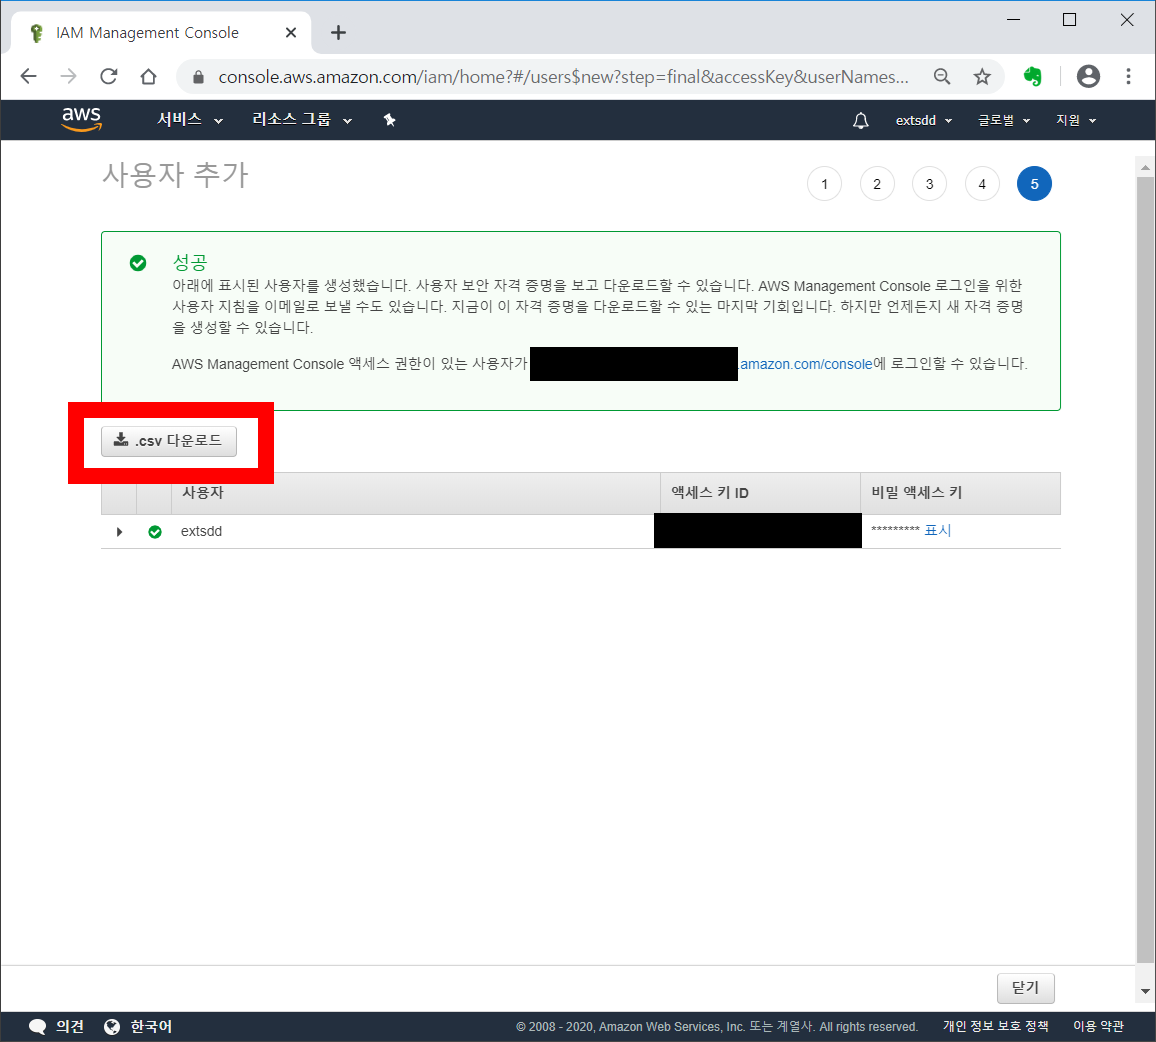The width and height of the screenshot is (1156, 1042).
Task: Open the 리소스 그룹 dropdown
Action: coord(302,119)
